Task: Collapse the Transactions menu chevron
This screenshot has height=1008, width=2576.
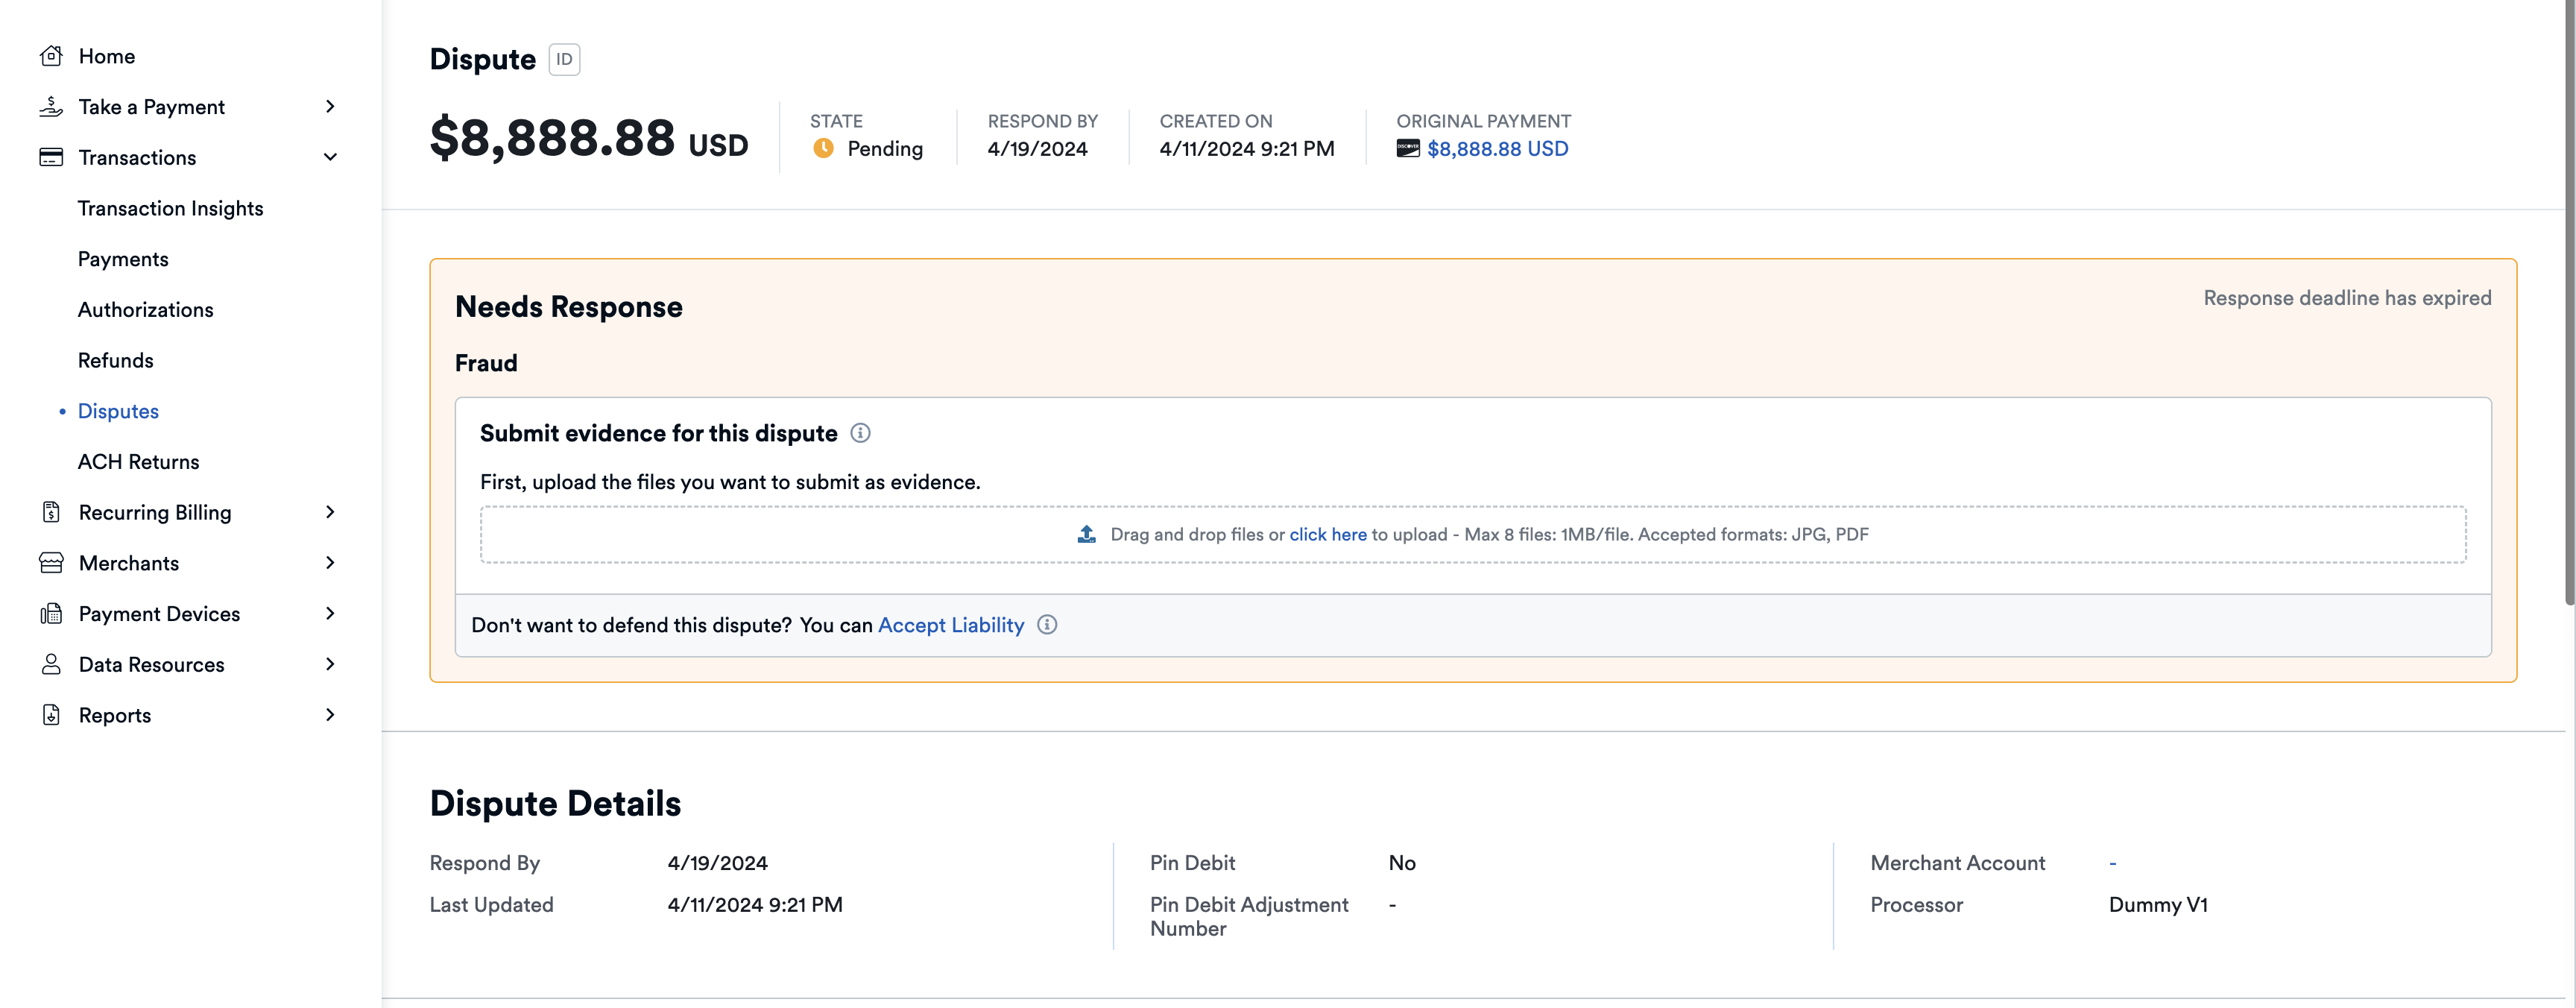Action: point(330,157)
